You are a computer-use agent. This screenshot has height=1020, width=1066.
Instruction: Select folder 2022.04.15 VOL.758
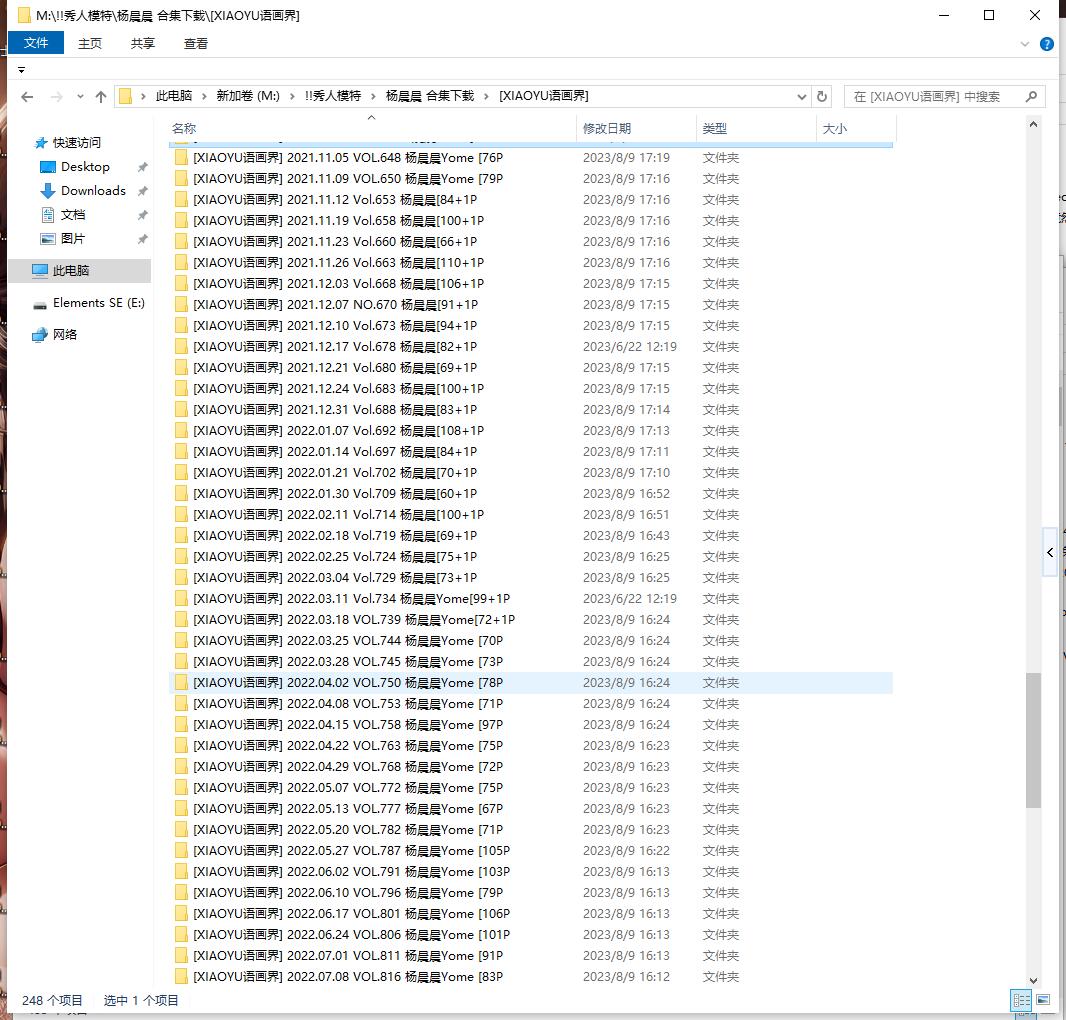tap(530, 725)
